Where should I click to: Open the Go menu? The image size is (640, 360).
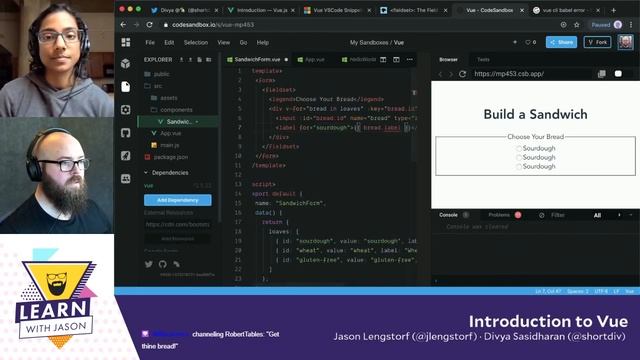click(243, 42)
